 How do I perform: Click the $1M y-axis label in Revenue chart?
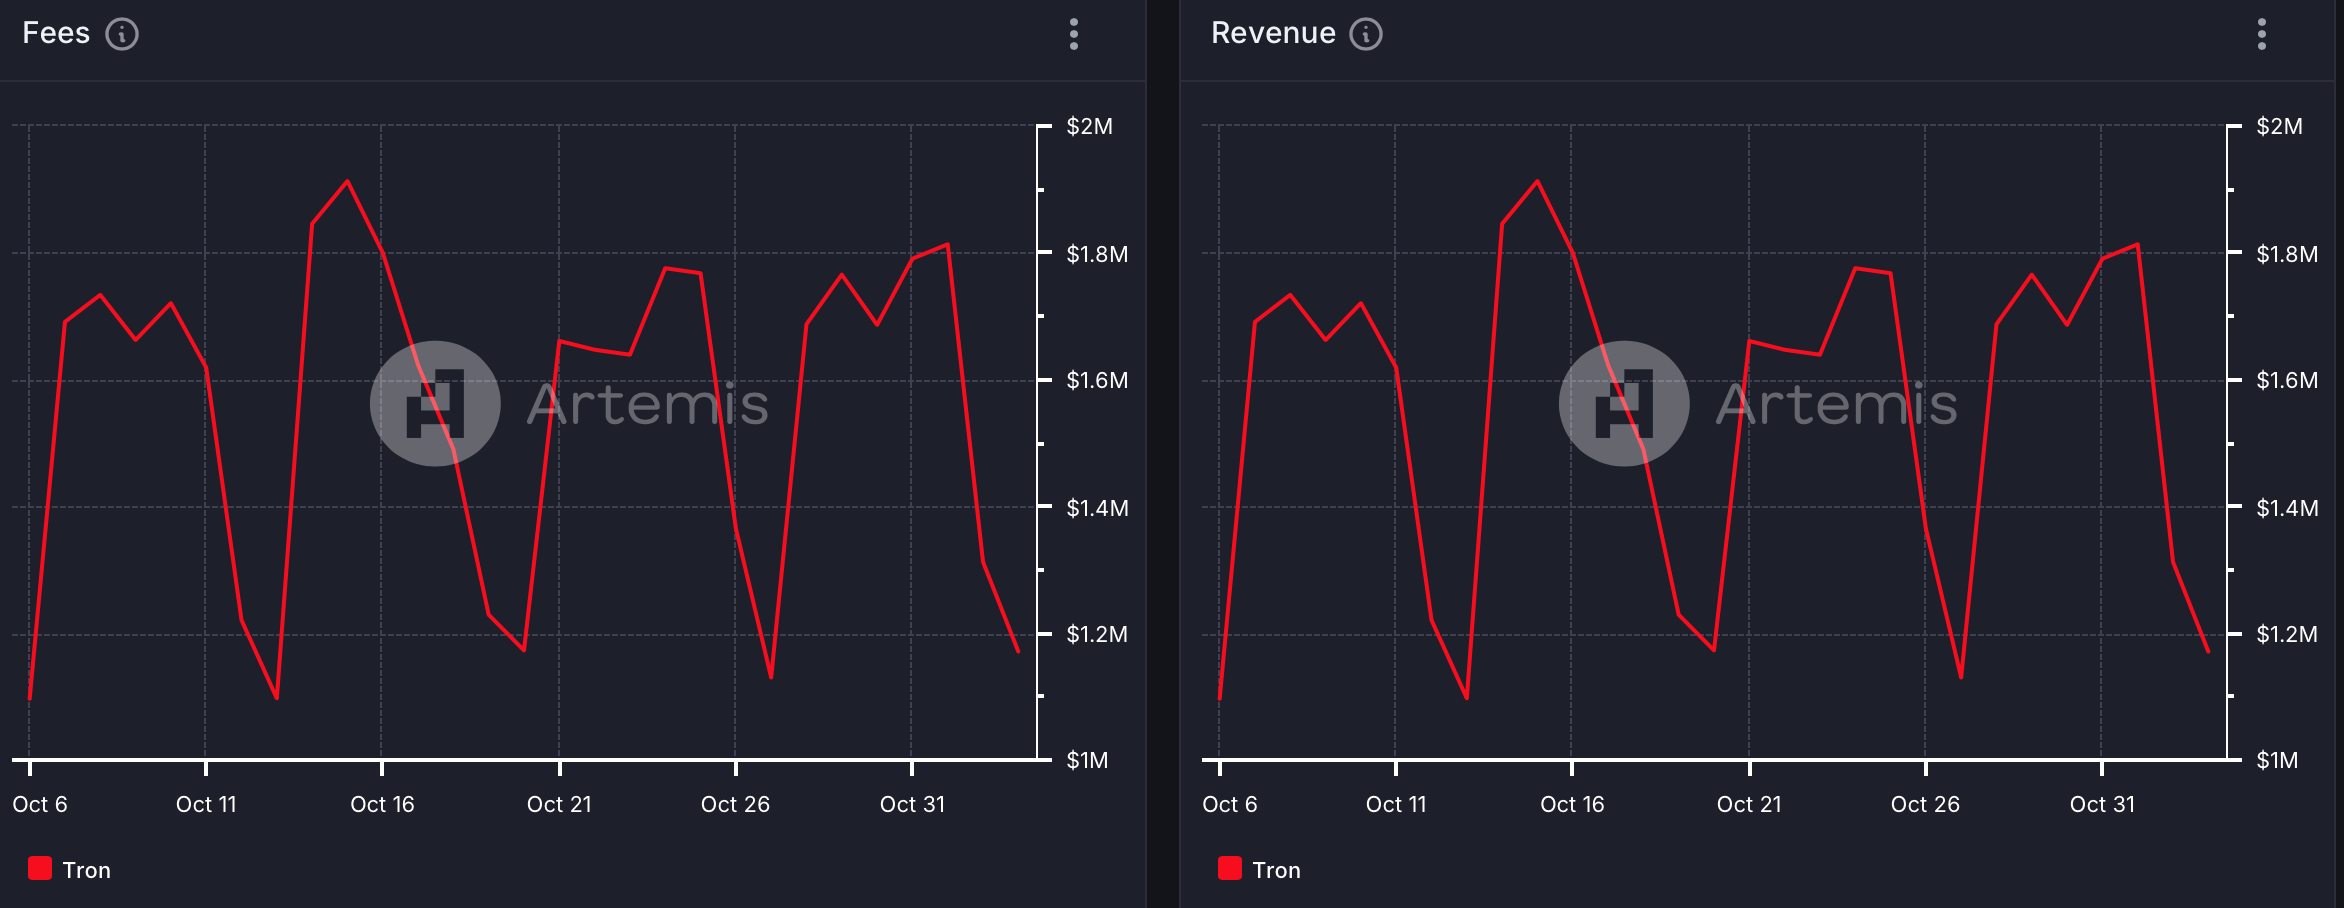click(2277, 760)
